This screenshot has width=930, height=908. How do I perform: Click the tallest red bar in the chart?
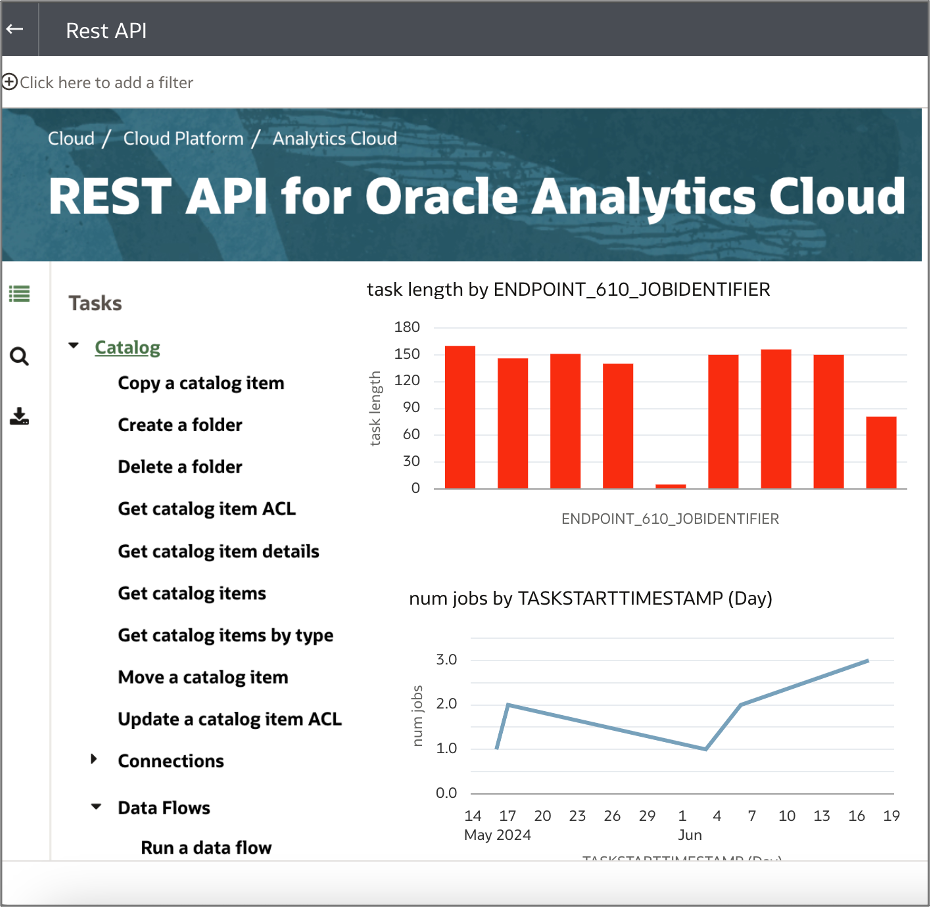tap(458, 420)
